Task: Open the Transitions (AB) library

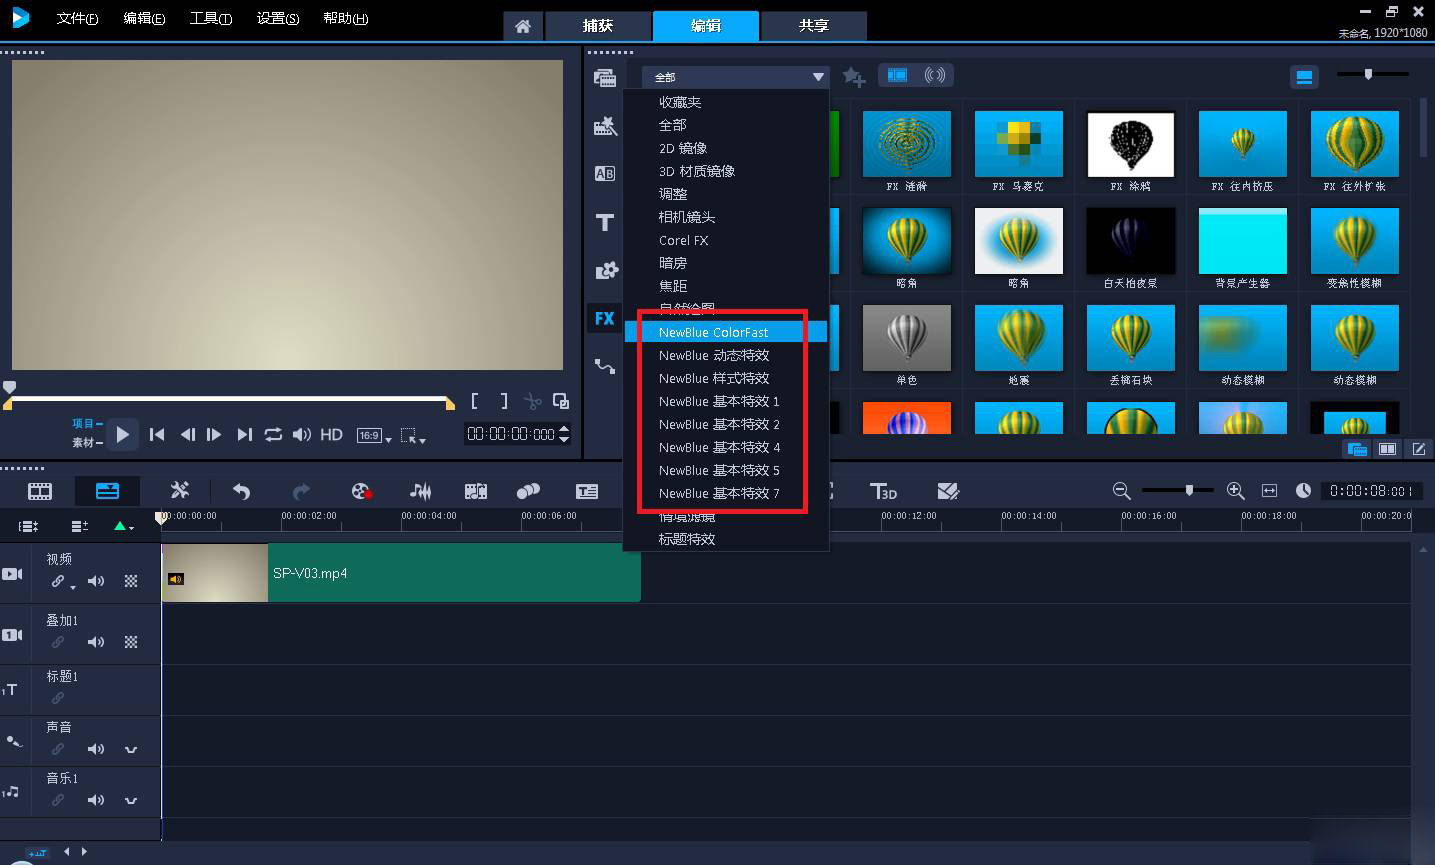Action: (605, 173)
